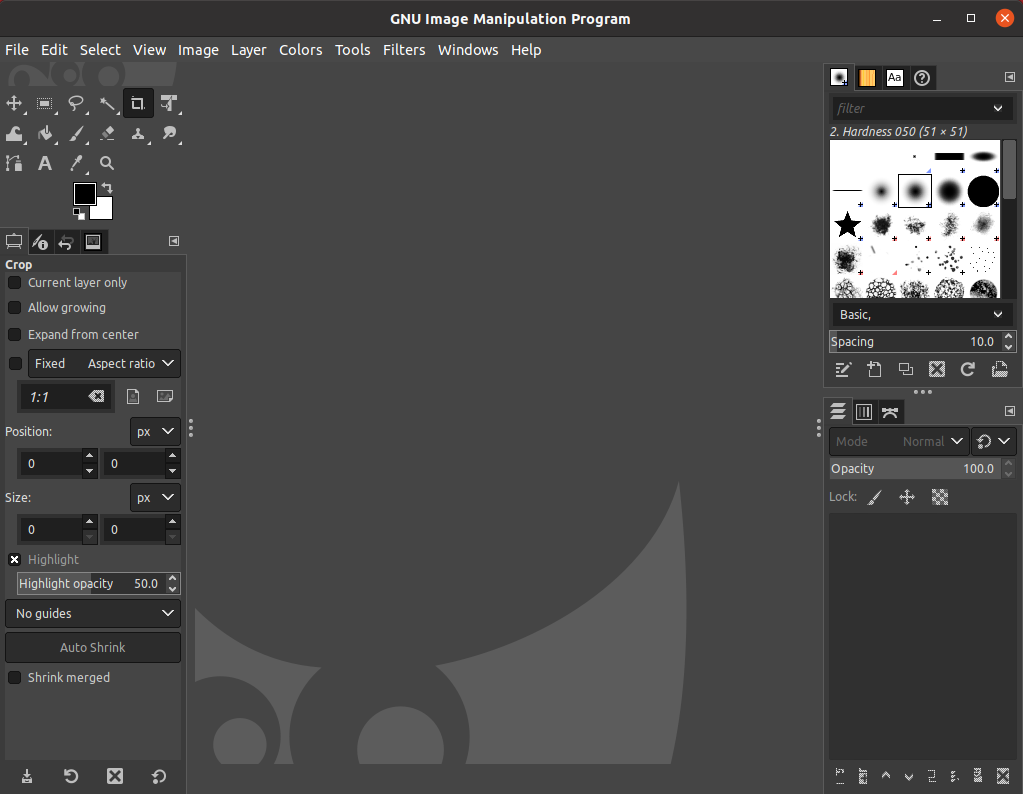Choose the Eraser tool
This screenshot has height=794, width=1023.
pos(107,133)
